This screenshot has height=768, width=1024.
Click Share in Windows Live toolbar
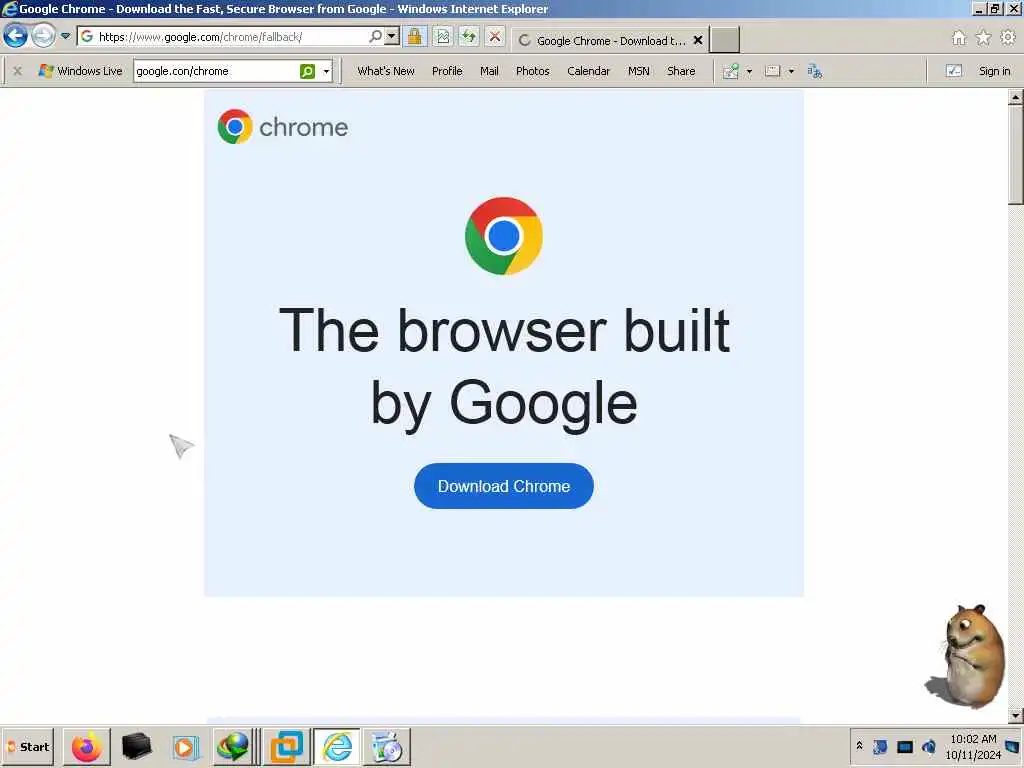tap(681, 71)
